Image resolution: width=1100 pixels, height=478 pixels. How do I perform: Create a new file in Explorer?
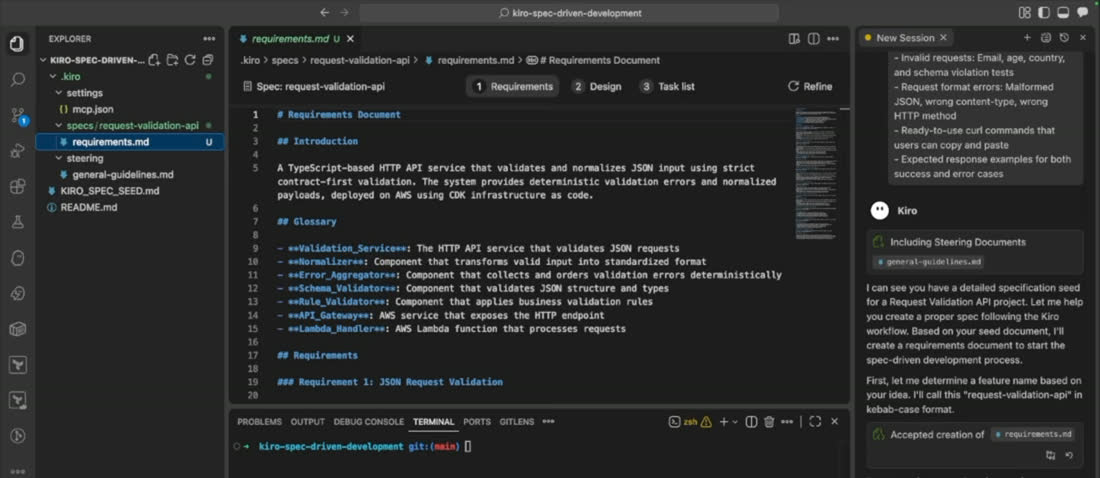pos(154,60)
